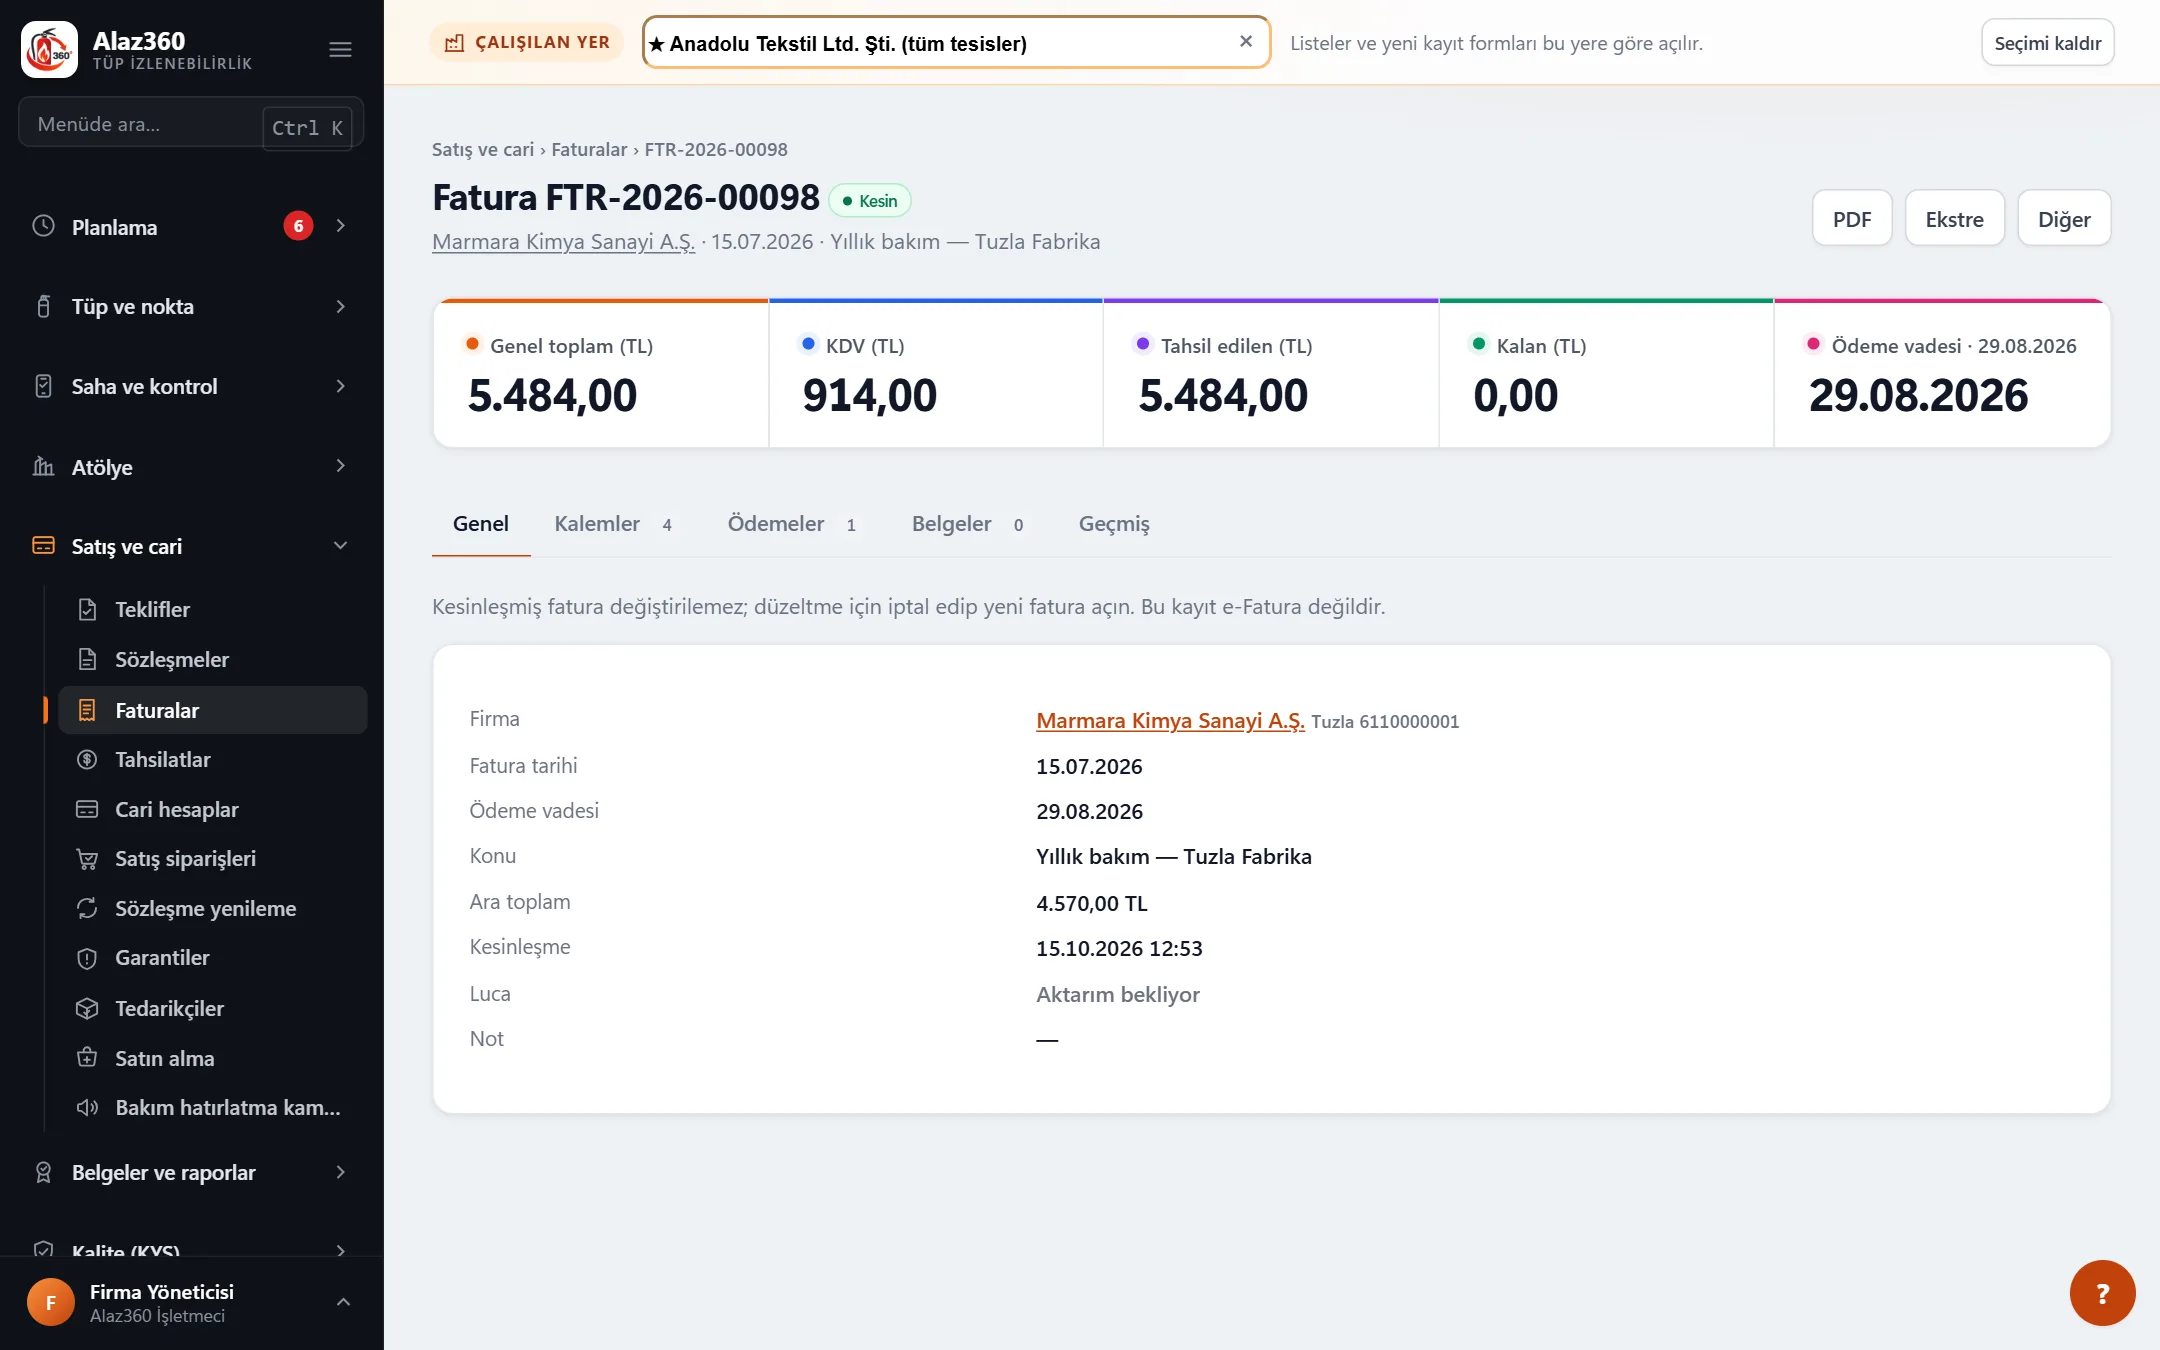Select the Genel tab

(x=481, y=524)
